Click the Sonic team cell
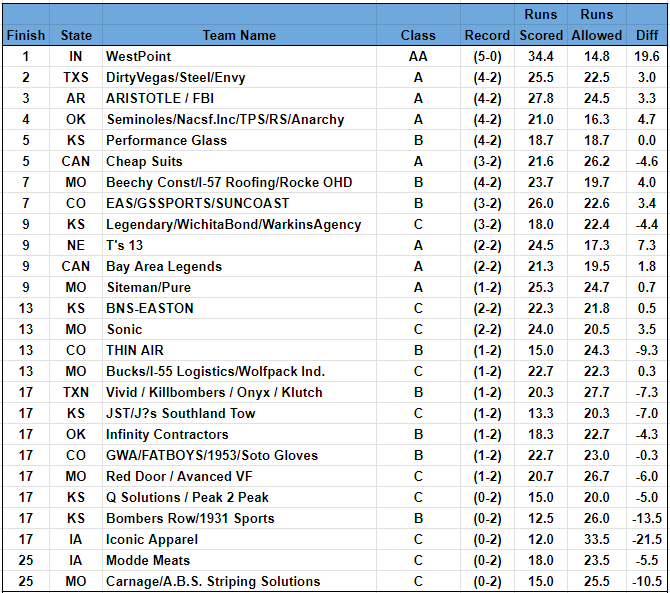This screenshot has height=593, width=670. (x=239, y=329)
